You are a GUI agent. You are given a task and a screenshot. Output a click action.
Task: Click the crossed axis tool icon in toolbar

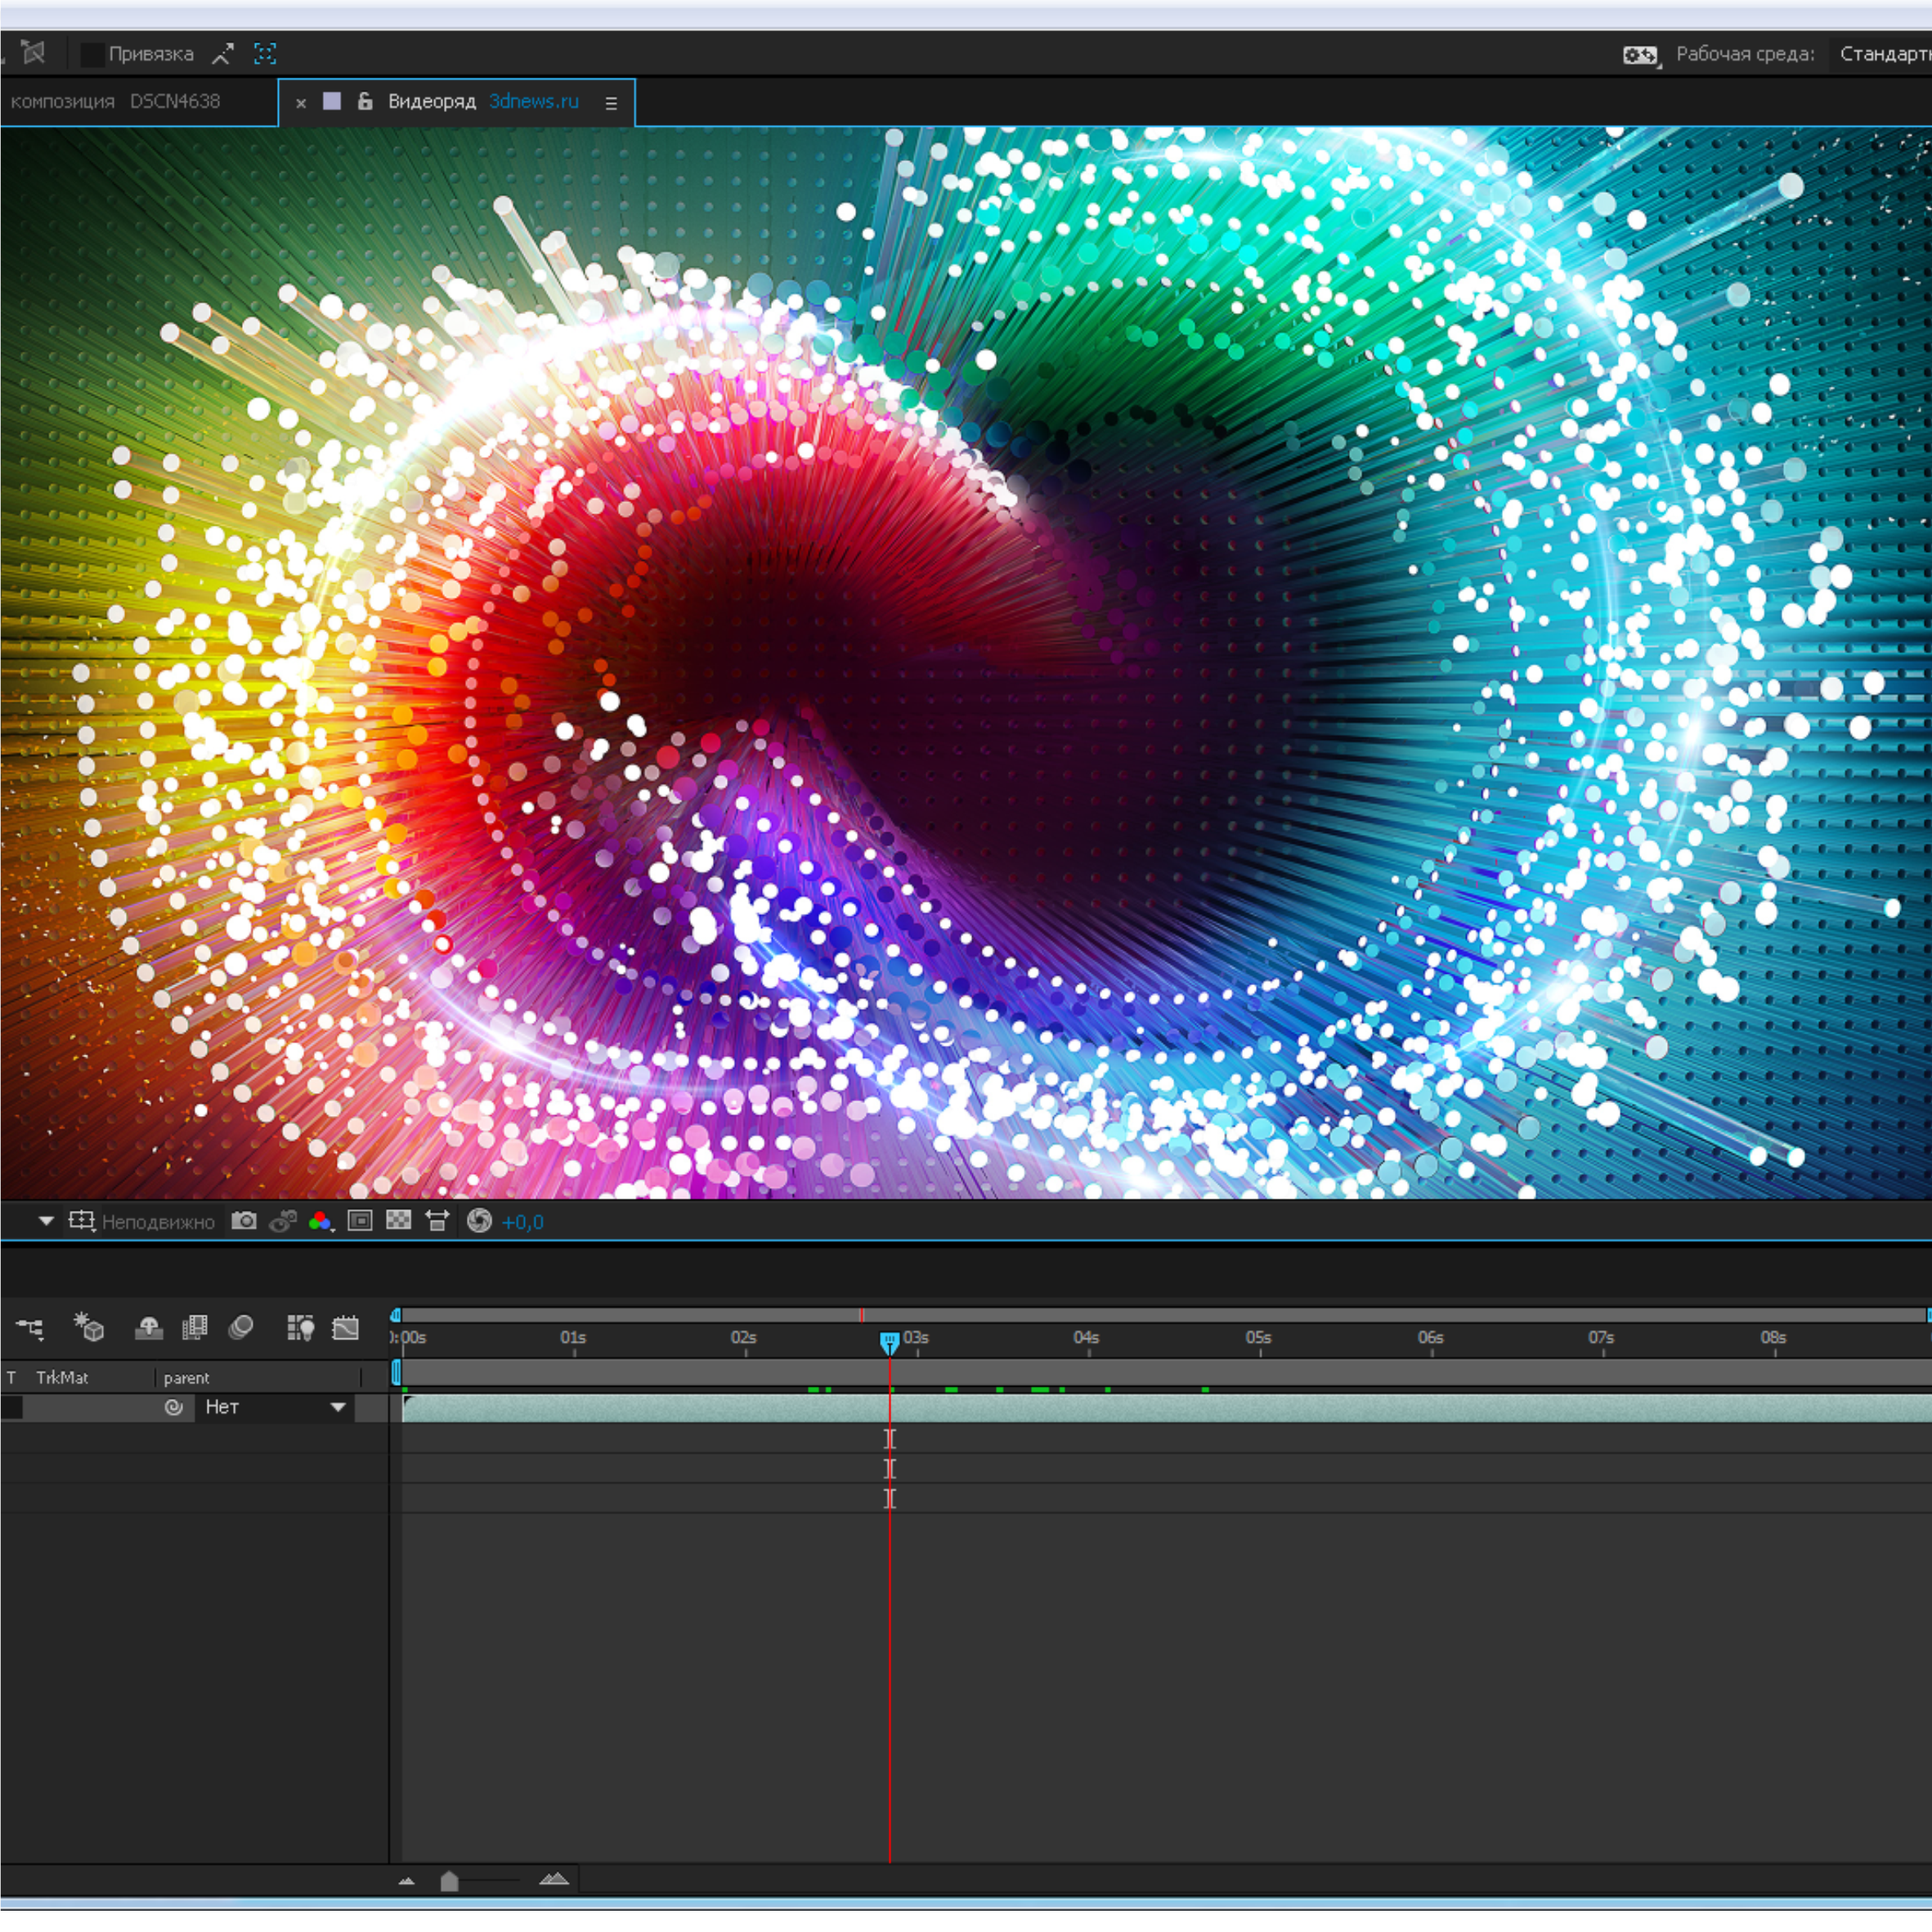coord(34,53)
